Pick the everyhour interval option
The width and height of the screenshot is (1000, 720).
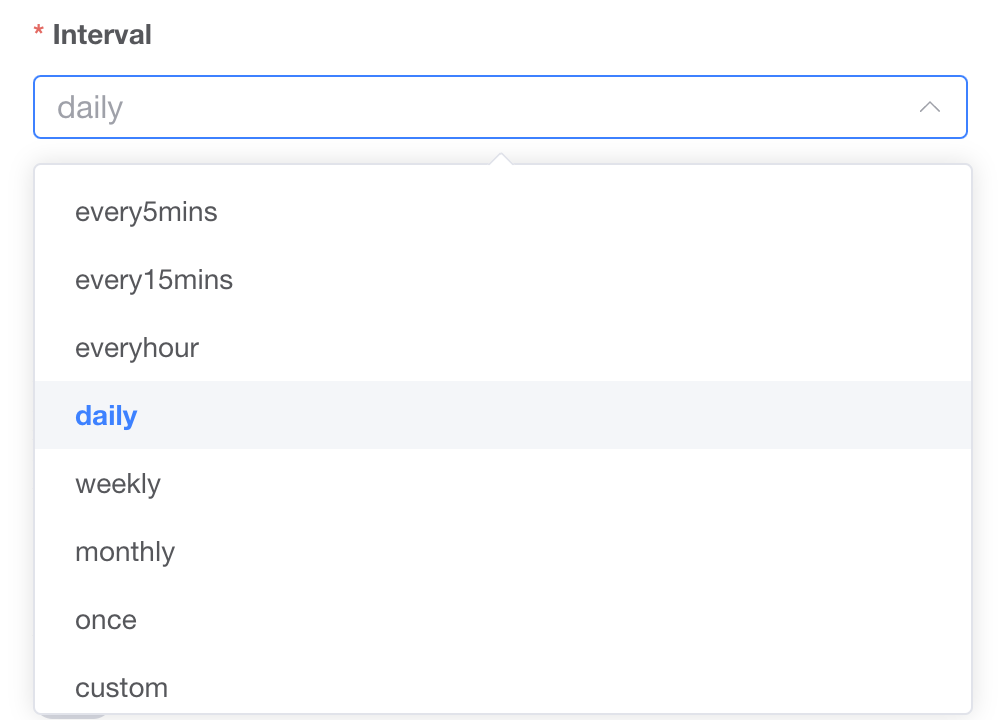pyautogui.click(x=137, y=348)
